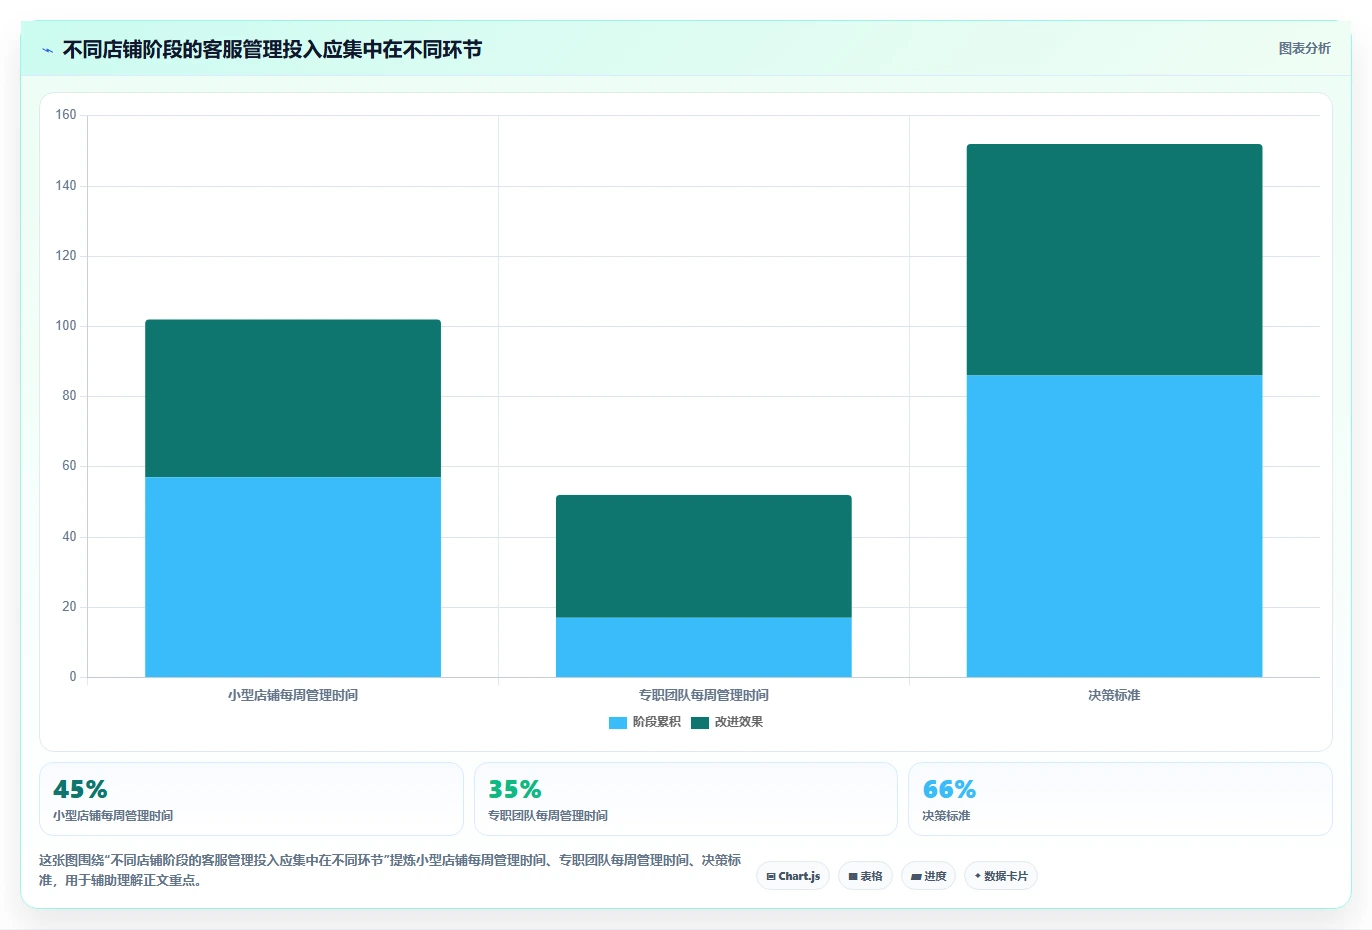The height and width of the screenshot is (930, 1372).
Task: Toggle the 改进效果 legend color box
Action: point(699,722)
